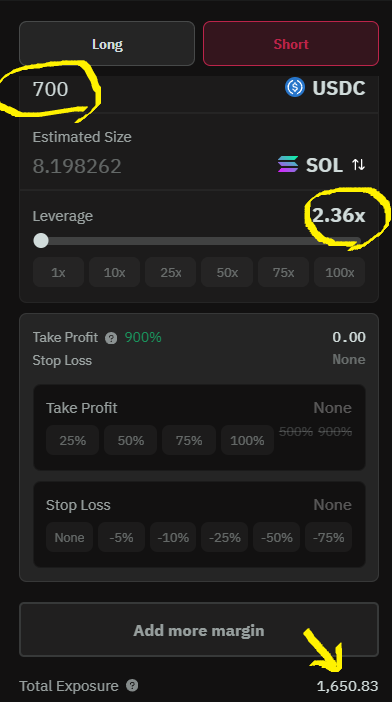
Task: Switch to the Short tab
Action: click(x=291, y=44)
